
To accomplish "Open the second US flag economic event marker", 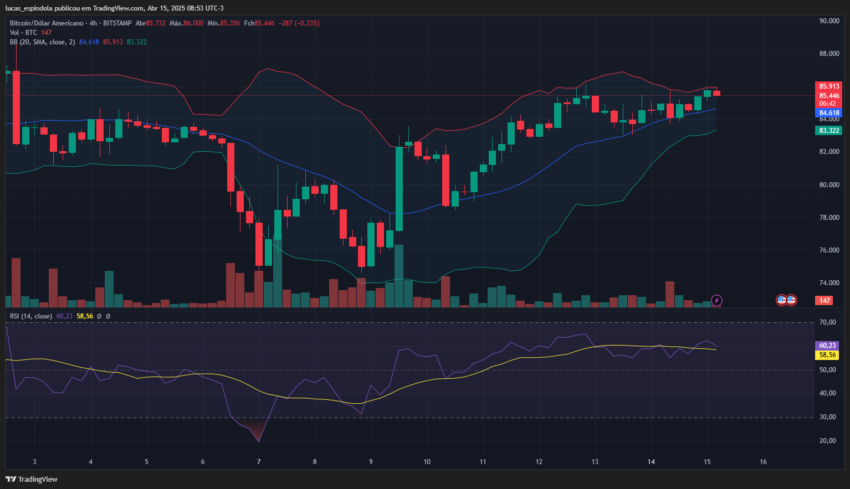I will [791, 300].
